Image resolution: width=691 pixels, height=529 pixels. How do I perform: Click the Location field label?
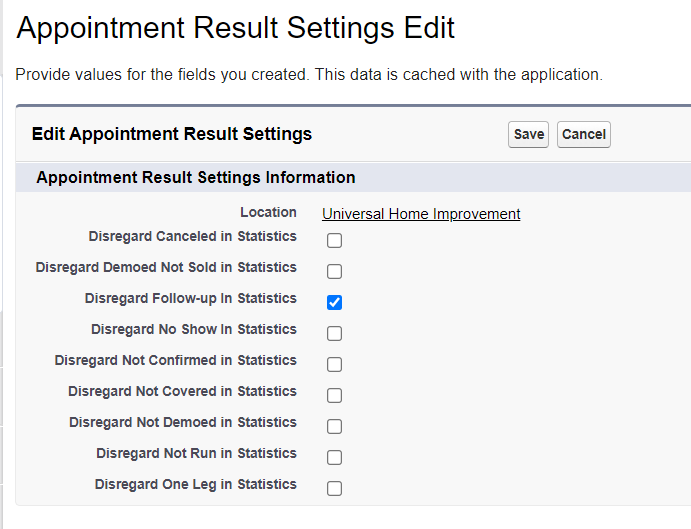click(268, 212)
